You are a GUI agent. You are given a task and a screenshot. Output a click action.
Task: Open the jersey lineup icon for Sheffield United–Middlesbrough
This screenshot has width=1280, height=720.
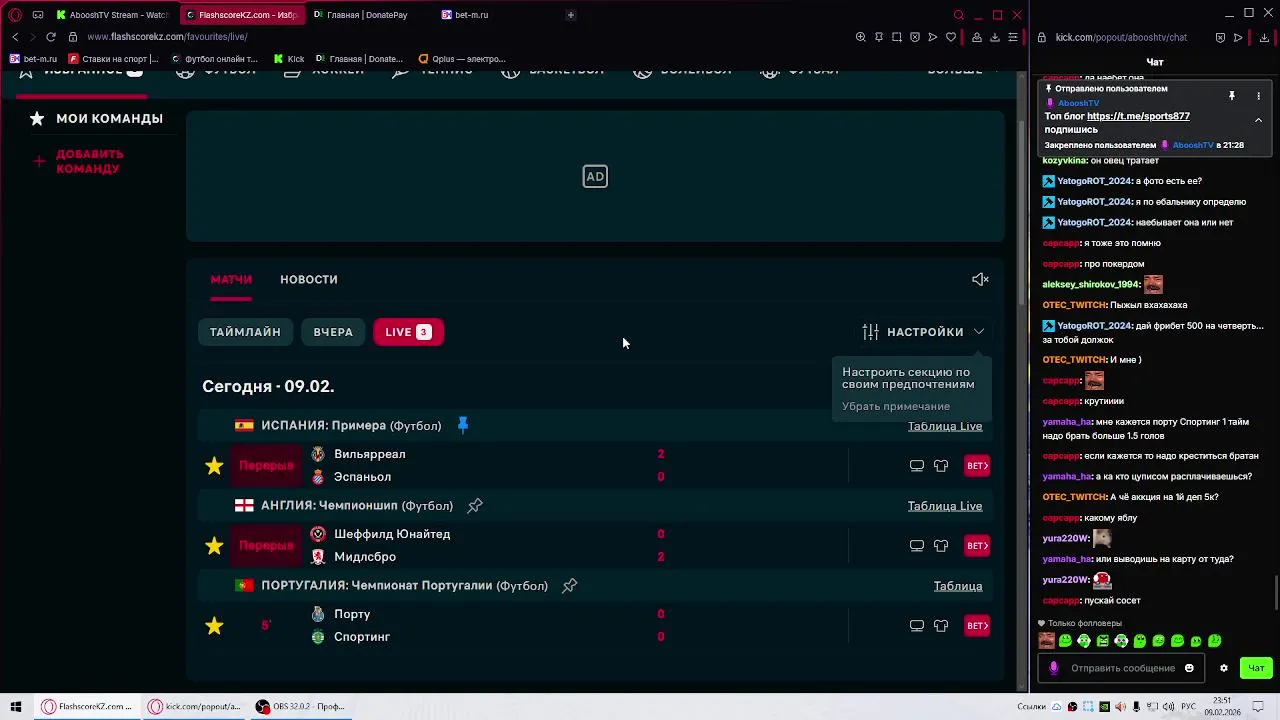941,546
